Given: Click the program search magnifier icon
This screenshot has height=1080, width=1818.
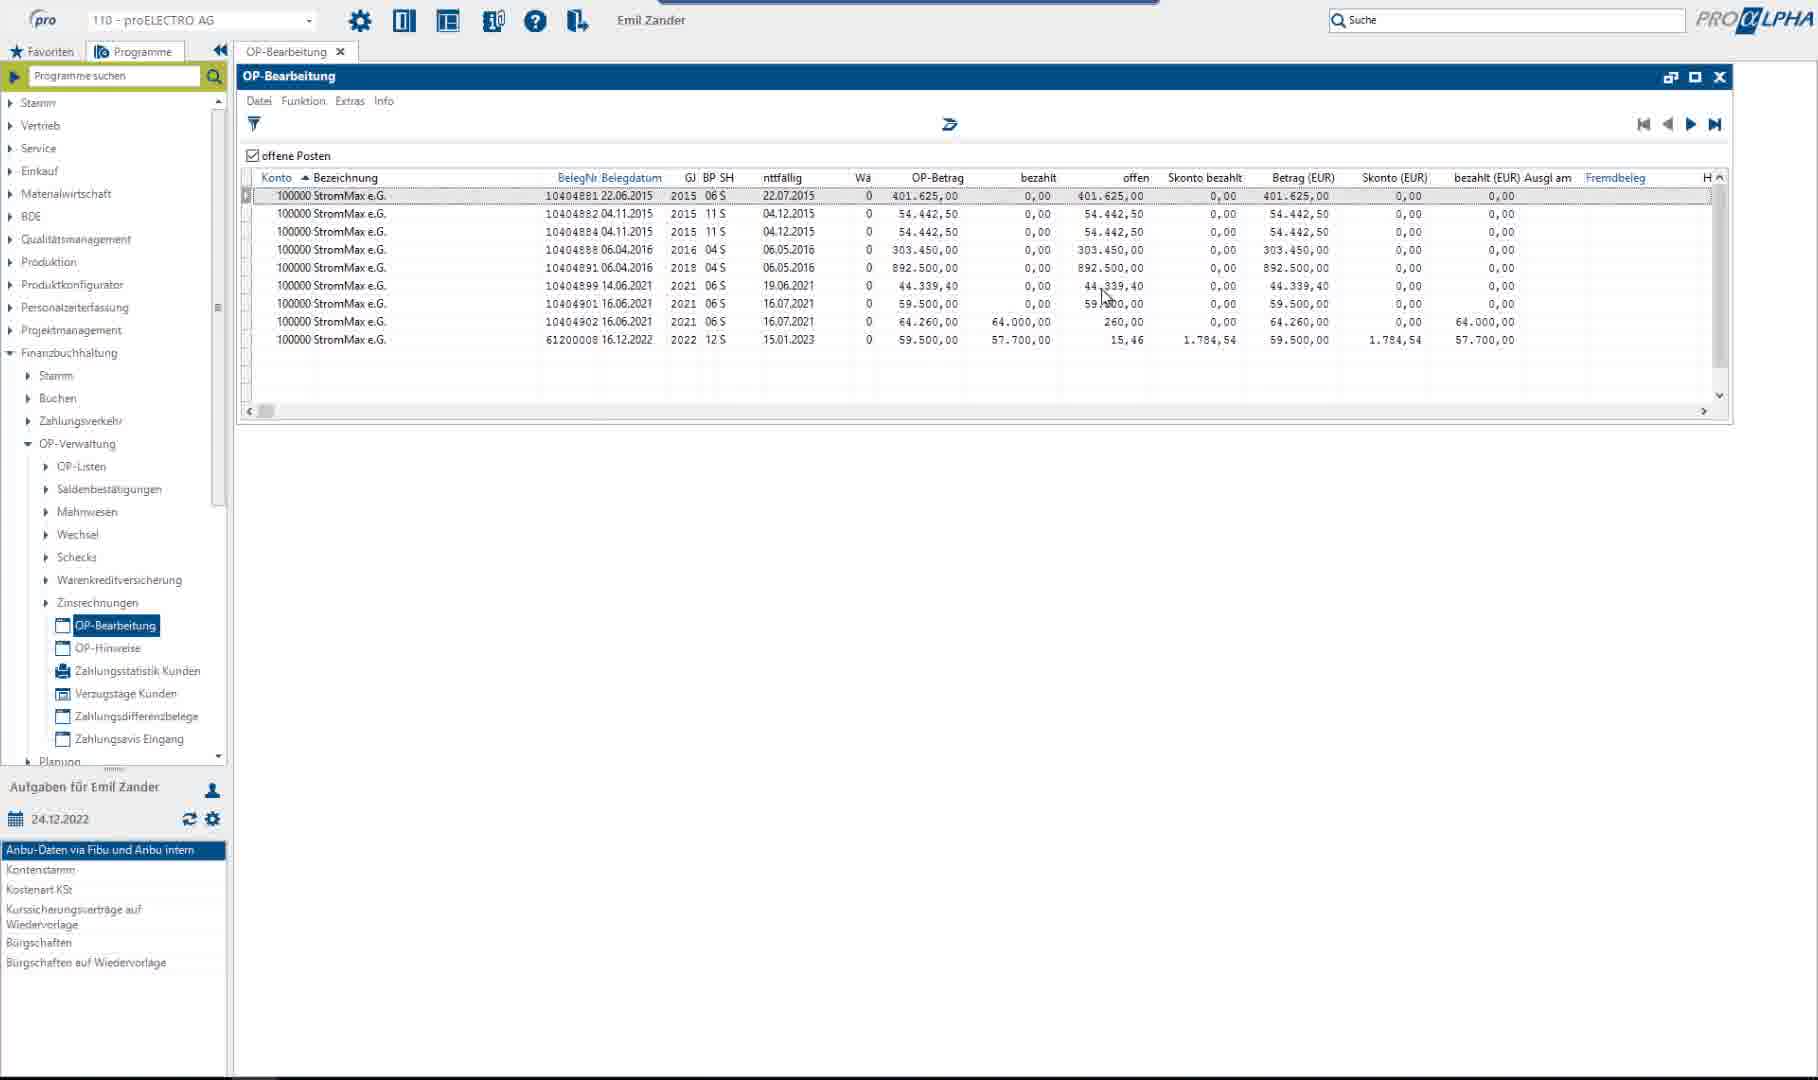Looking at the screenshot, I should coord(214,76).
